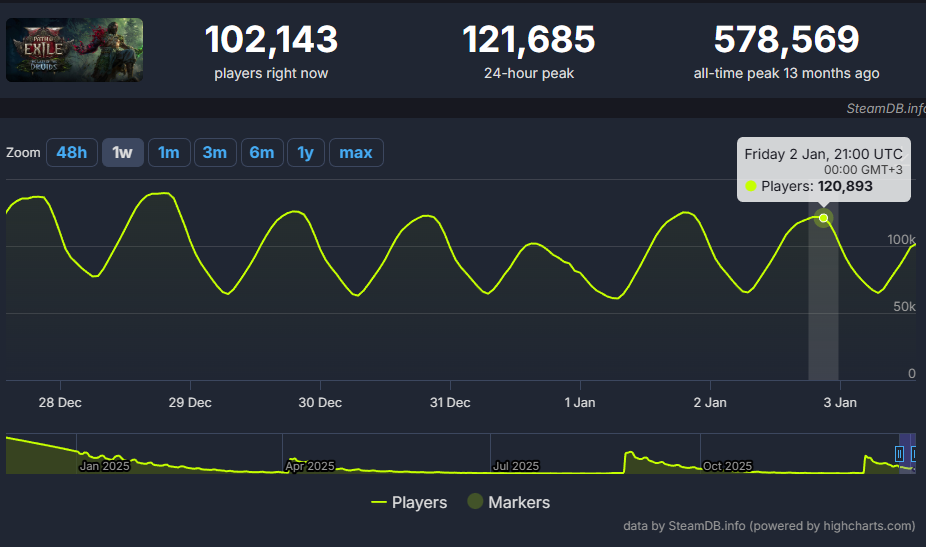Select the 48h zoom range

pos(72,152)
